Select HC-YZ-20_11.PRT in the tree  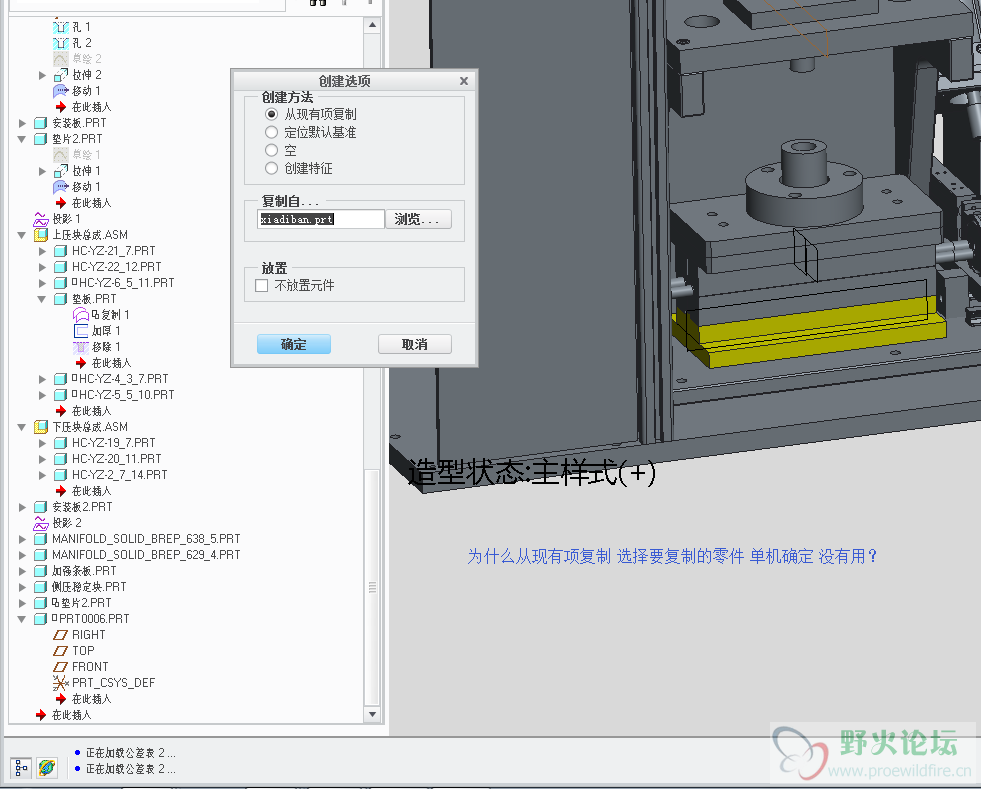pos(116,459)
